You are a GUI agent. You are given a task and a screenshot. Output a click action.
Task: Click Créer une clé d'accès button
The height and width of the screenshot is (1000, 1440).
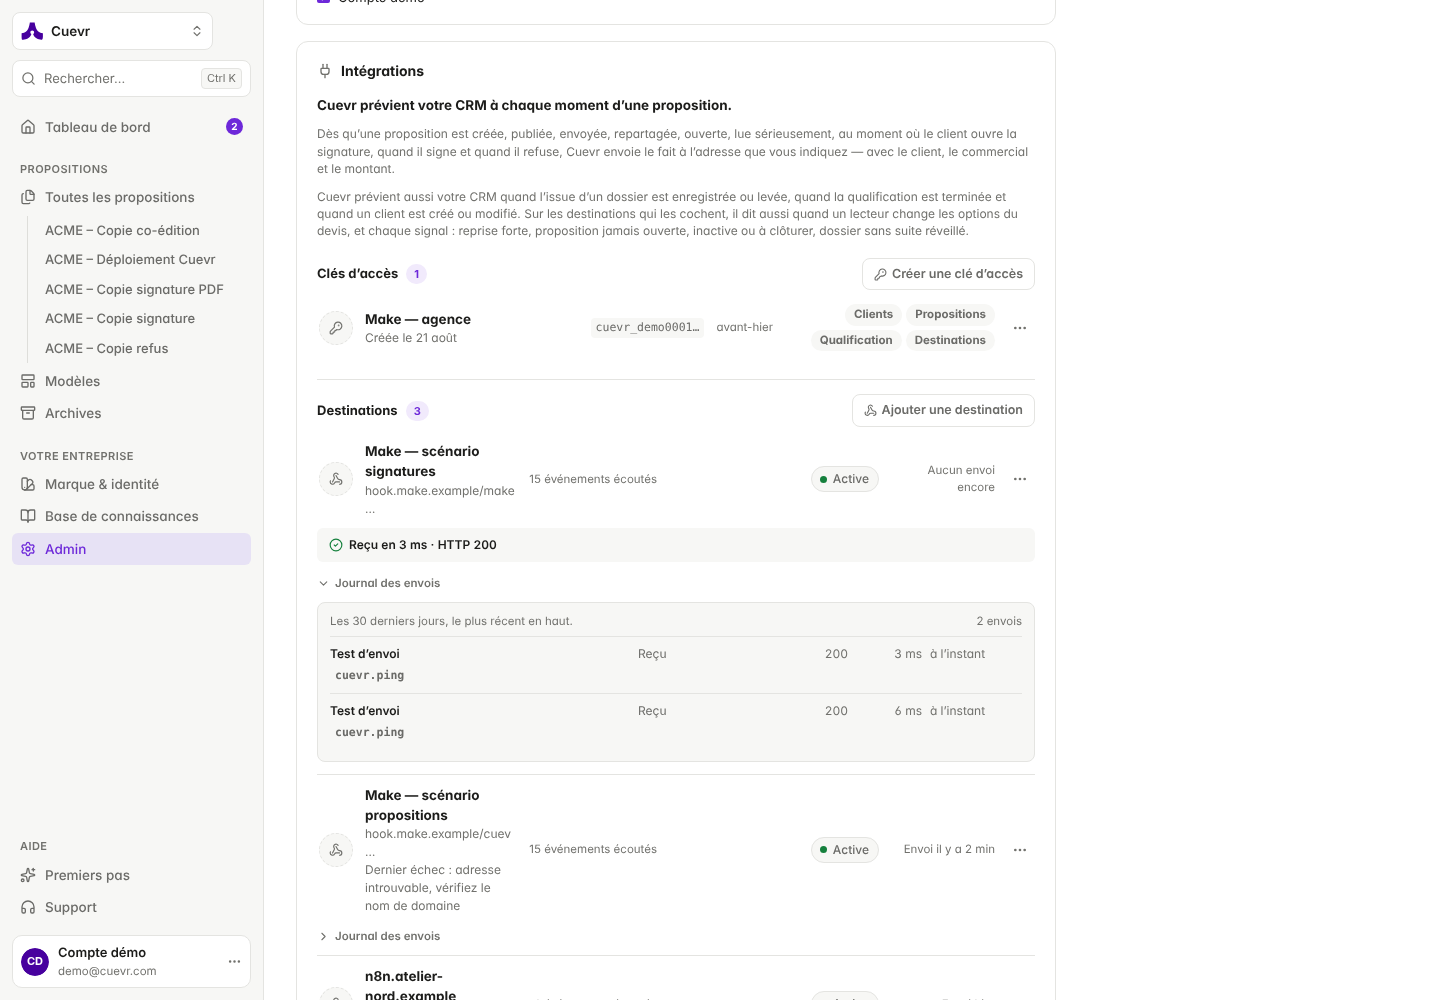click(x=948, y=274)
